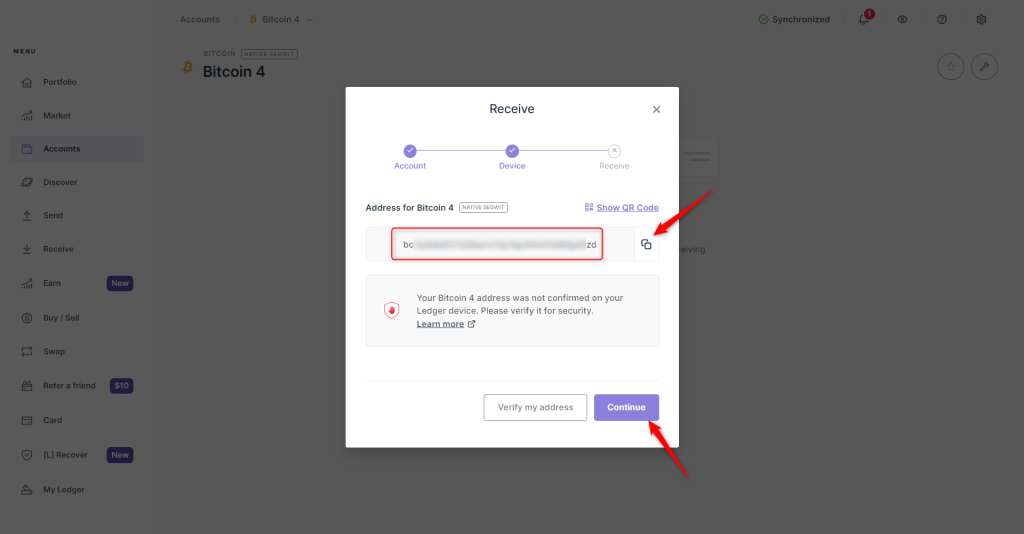Image resolution: width=1024 pixels, height=534 pixels.
Task: Open Accounts breadcrumb at top
Action: 200,19
